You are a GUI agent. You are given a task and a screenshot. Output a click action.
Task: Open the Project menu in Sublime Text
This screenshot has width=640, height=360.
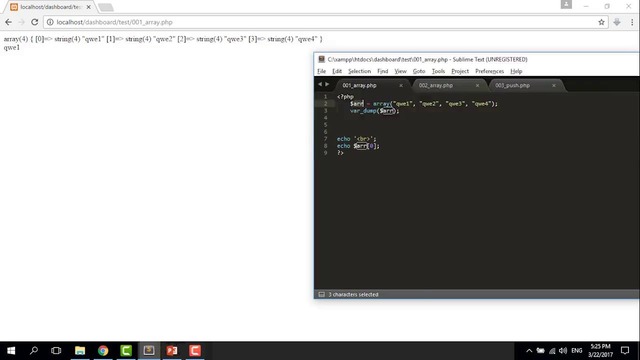(x=460, y=71)
